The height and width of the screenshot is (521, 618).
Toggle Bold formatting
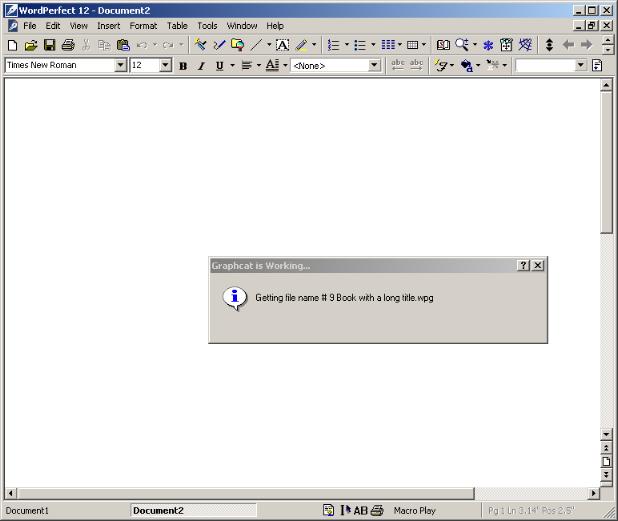[183, 66]
